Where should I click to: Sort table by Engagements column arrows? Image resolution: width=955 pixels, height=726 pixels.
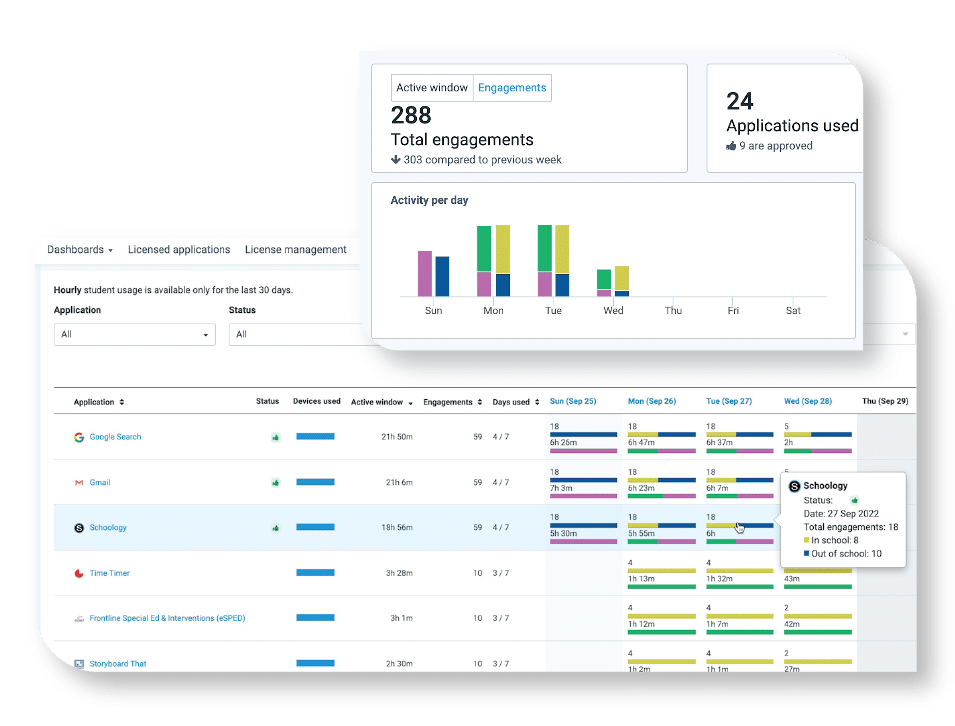coord(480,402)
